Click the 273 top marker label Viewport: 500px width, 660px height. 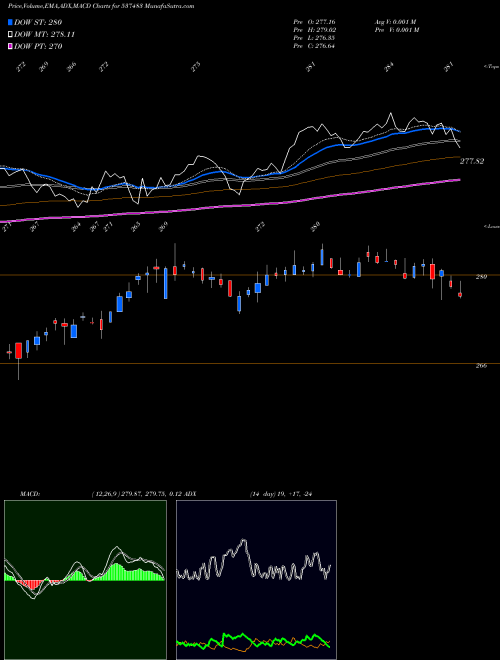195,67
